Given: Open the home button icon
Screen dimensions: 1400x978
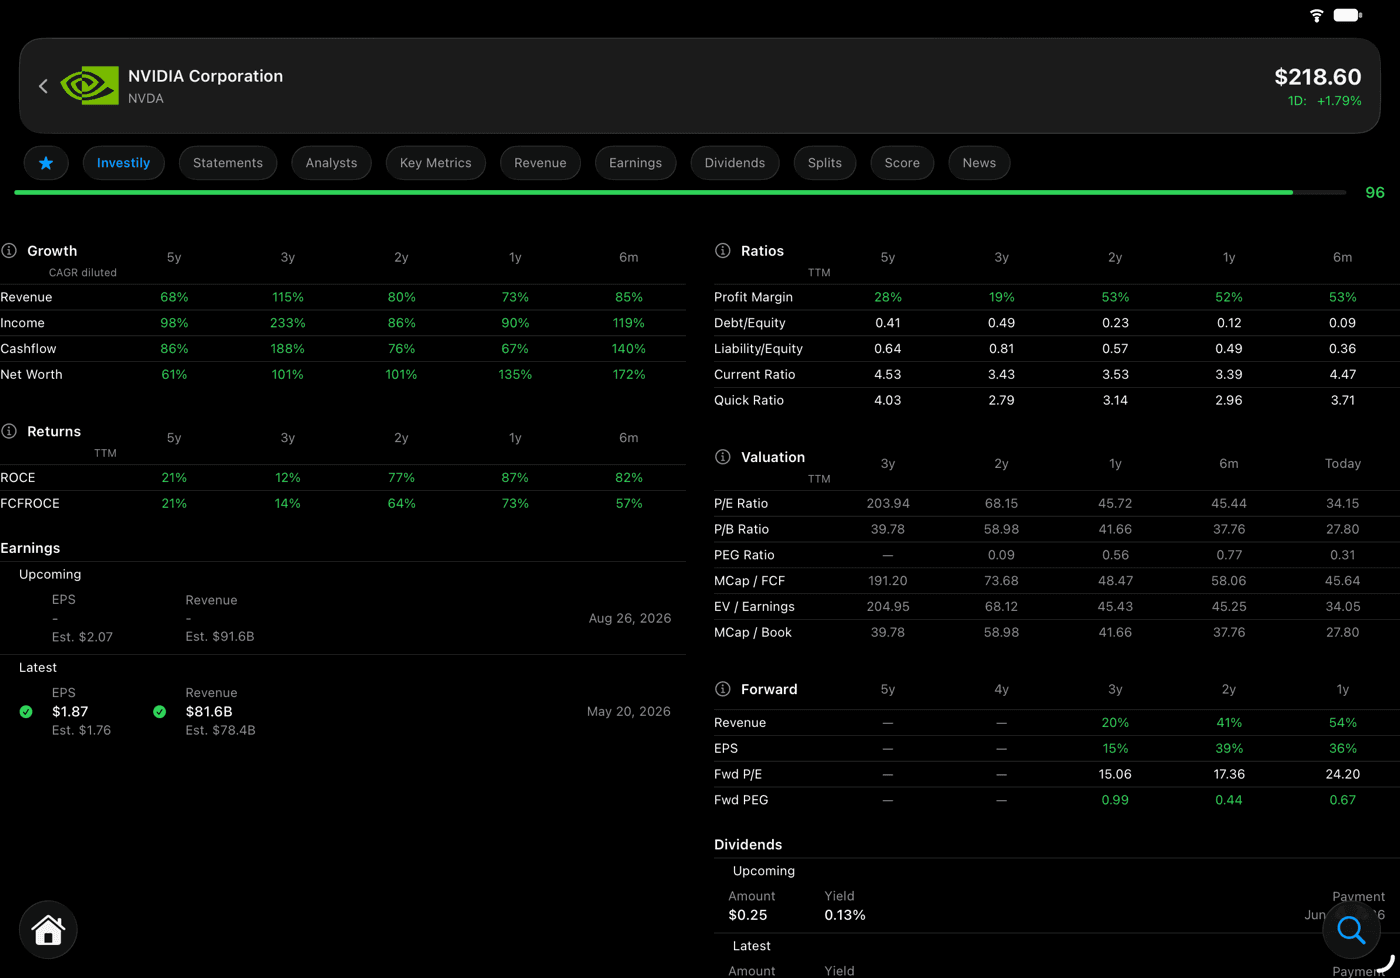Looking at the screenshot, I should [48, 930].
